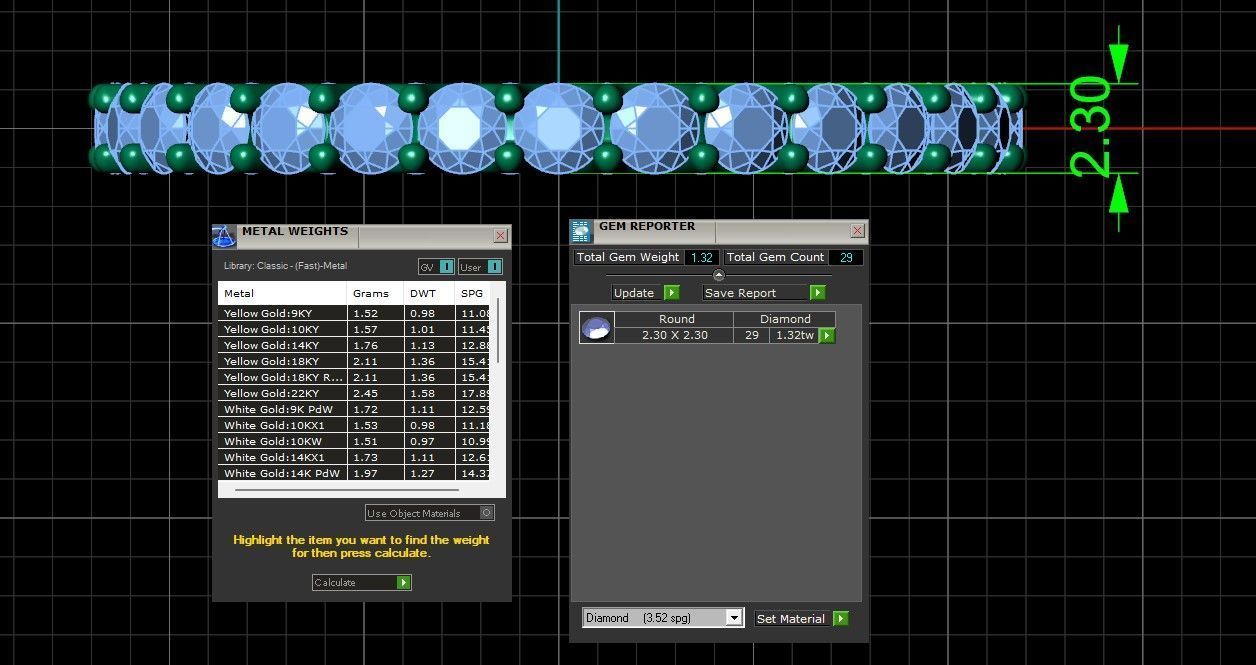Select the White Gold:10KW row
This screenshot has height=665, width=1256.
tap(354, 441)
